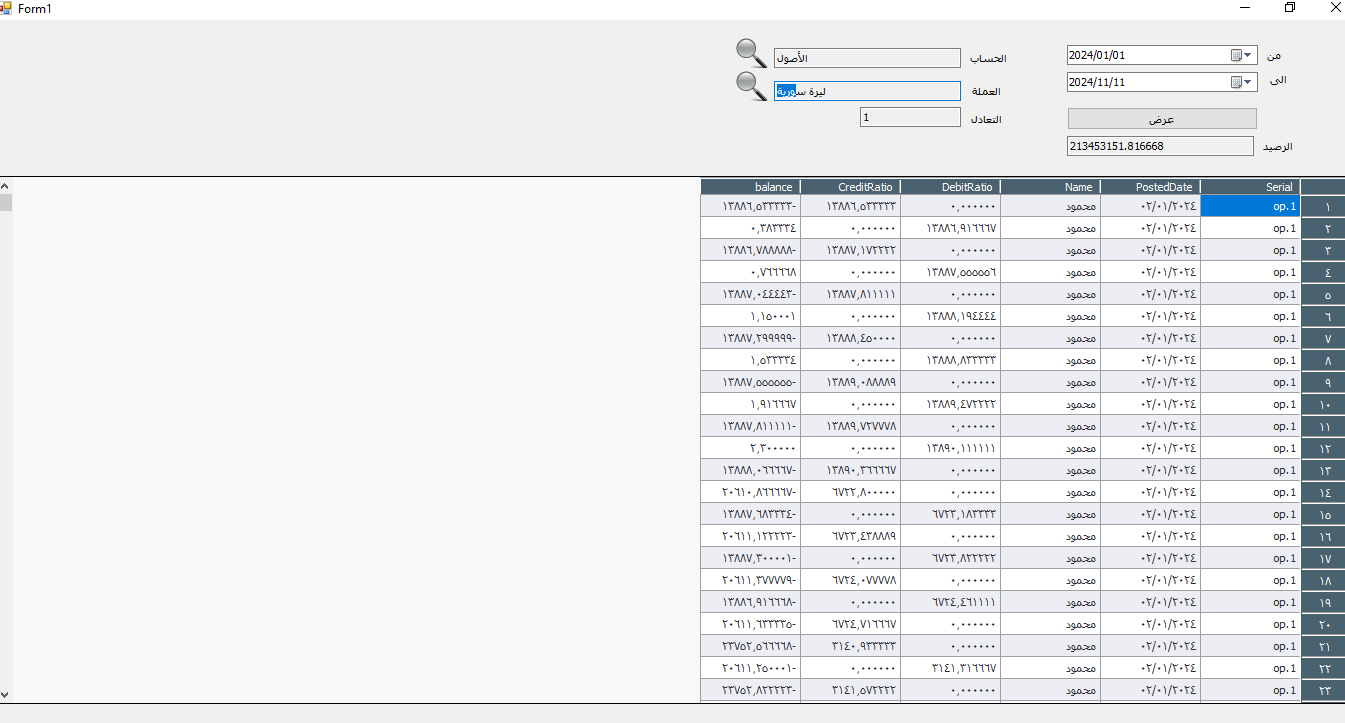Screen dimensions: 1345x723
Task: Click the Serial column header
Action: pos(1250,186)
